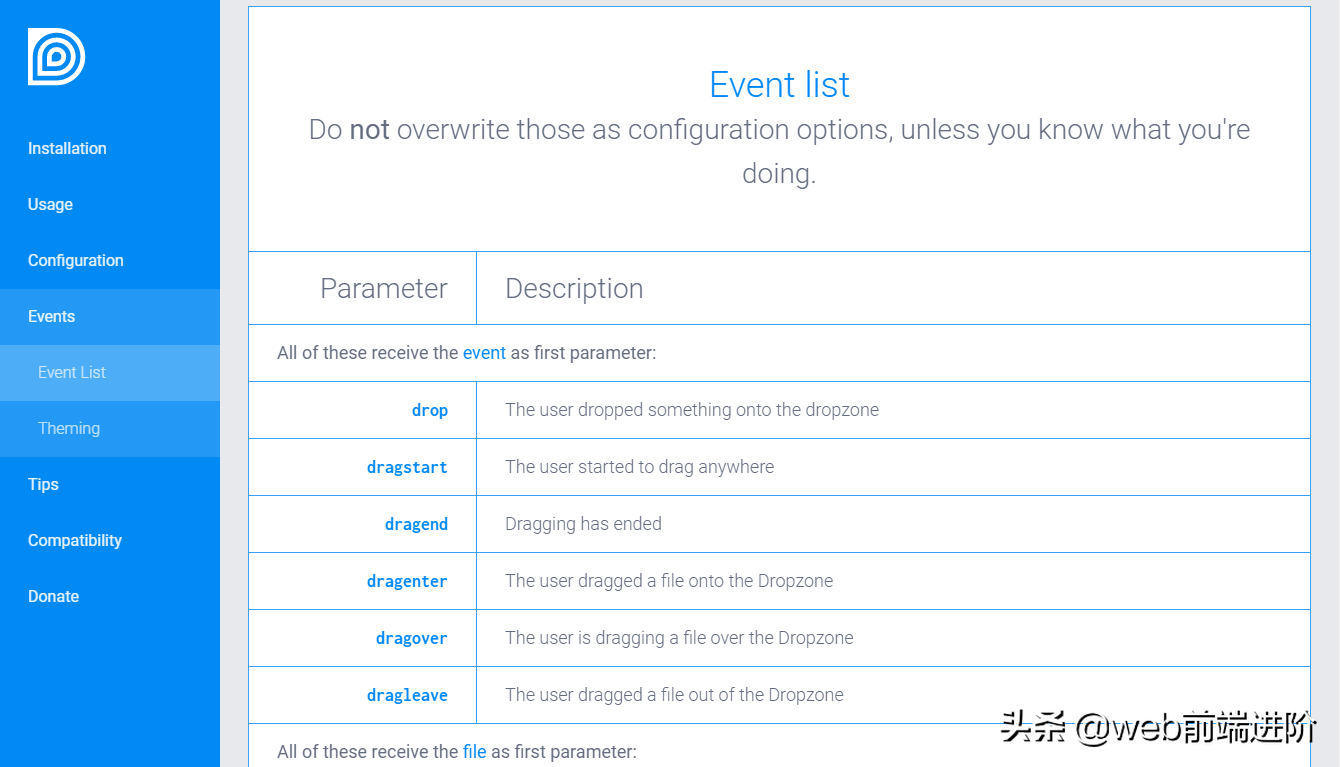Select the Parameter column header
The height and width of the screenshot is (767, 1340).
[x=383, y=288]
